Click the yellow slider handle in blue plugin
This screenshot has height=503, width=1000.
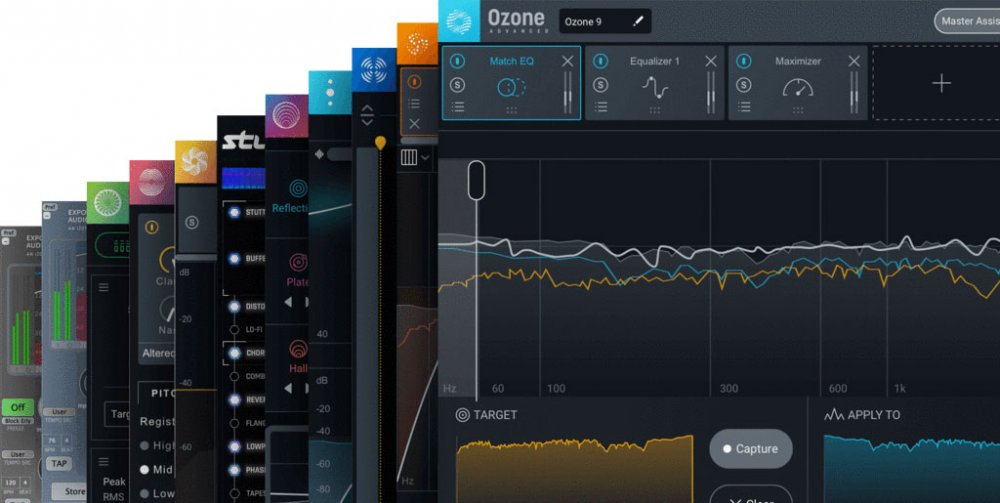pyautogui.click(x=380, y=143)
